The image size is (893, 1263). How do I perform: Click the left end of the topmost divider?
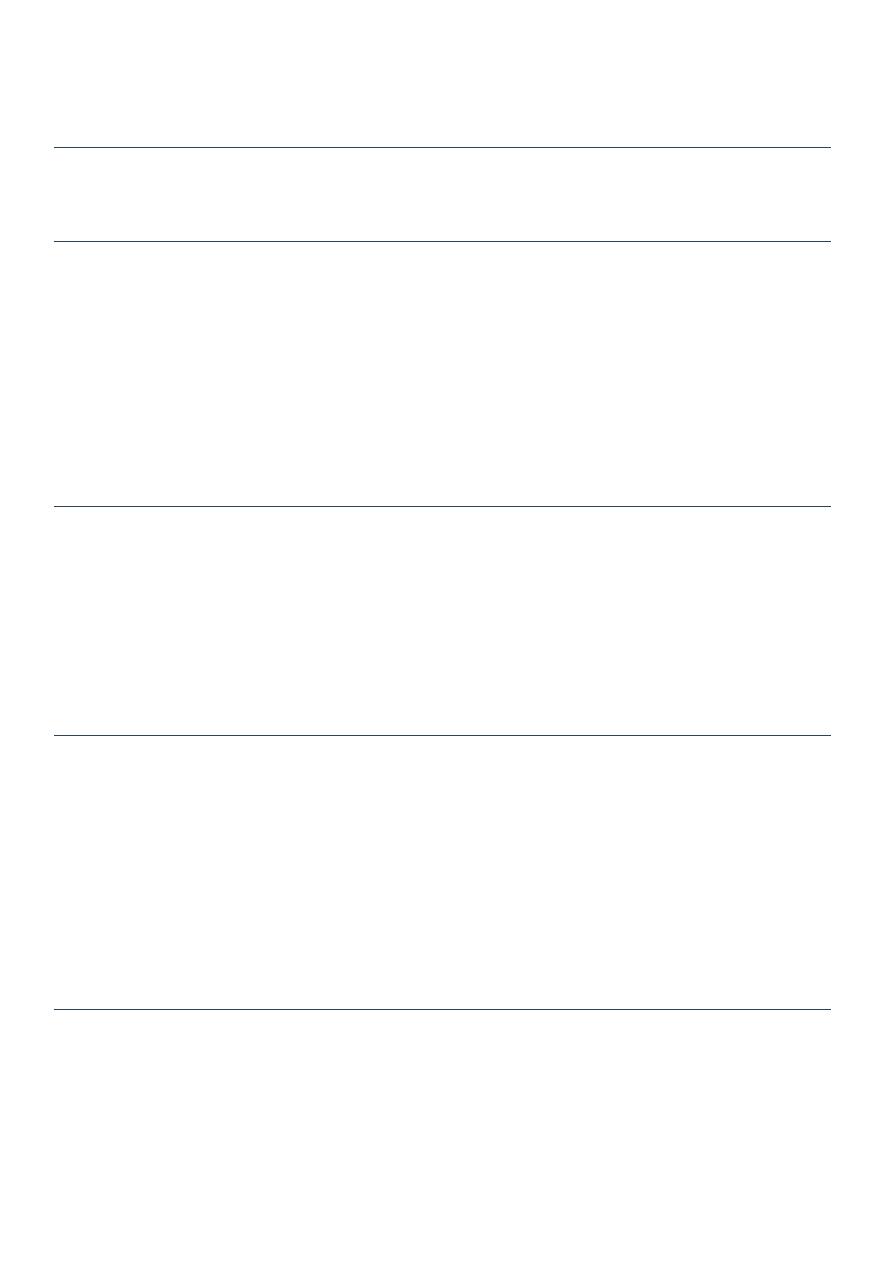[55, 148]
